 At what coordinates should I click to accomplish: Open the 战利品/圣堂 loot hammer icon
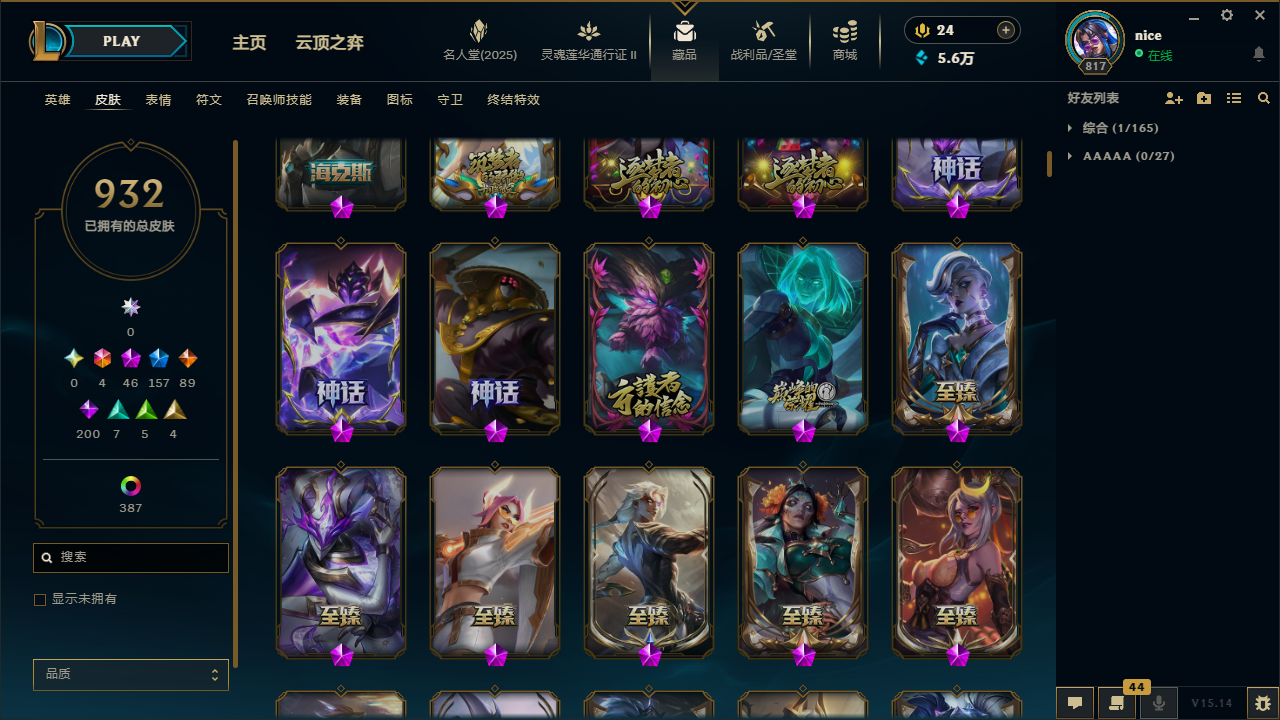click(x=764, y=31)
